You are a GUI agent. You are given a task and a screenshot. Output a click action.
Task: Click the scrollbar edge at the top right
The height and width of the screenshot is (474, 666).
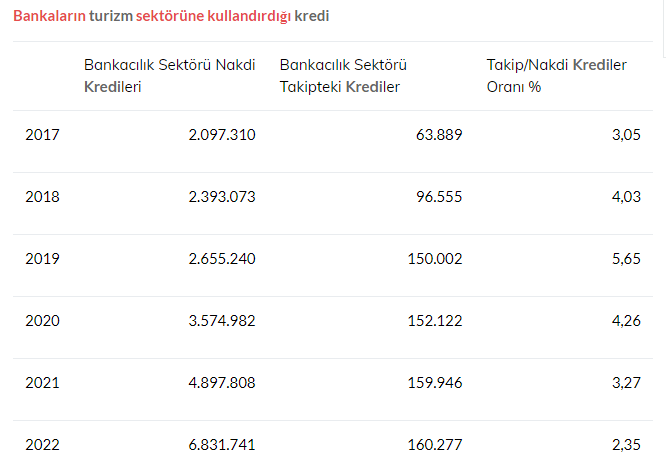[x=664, y=28]
